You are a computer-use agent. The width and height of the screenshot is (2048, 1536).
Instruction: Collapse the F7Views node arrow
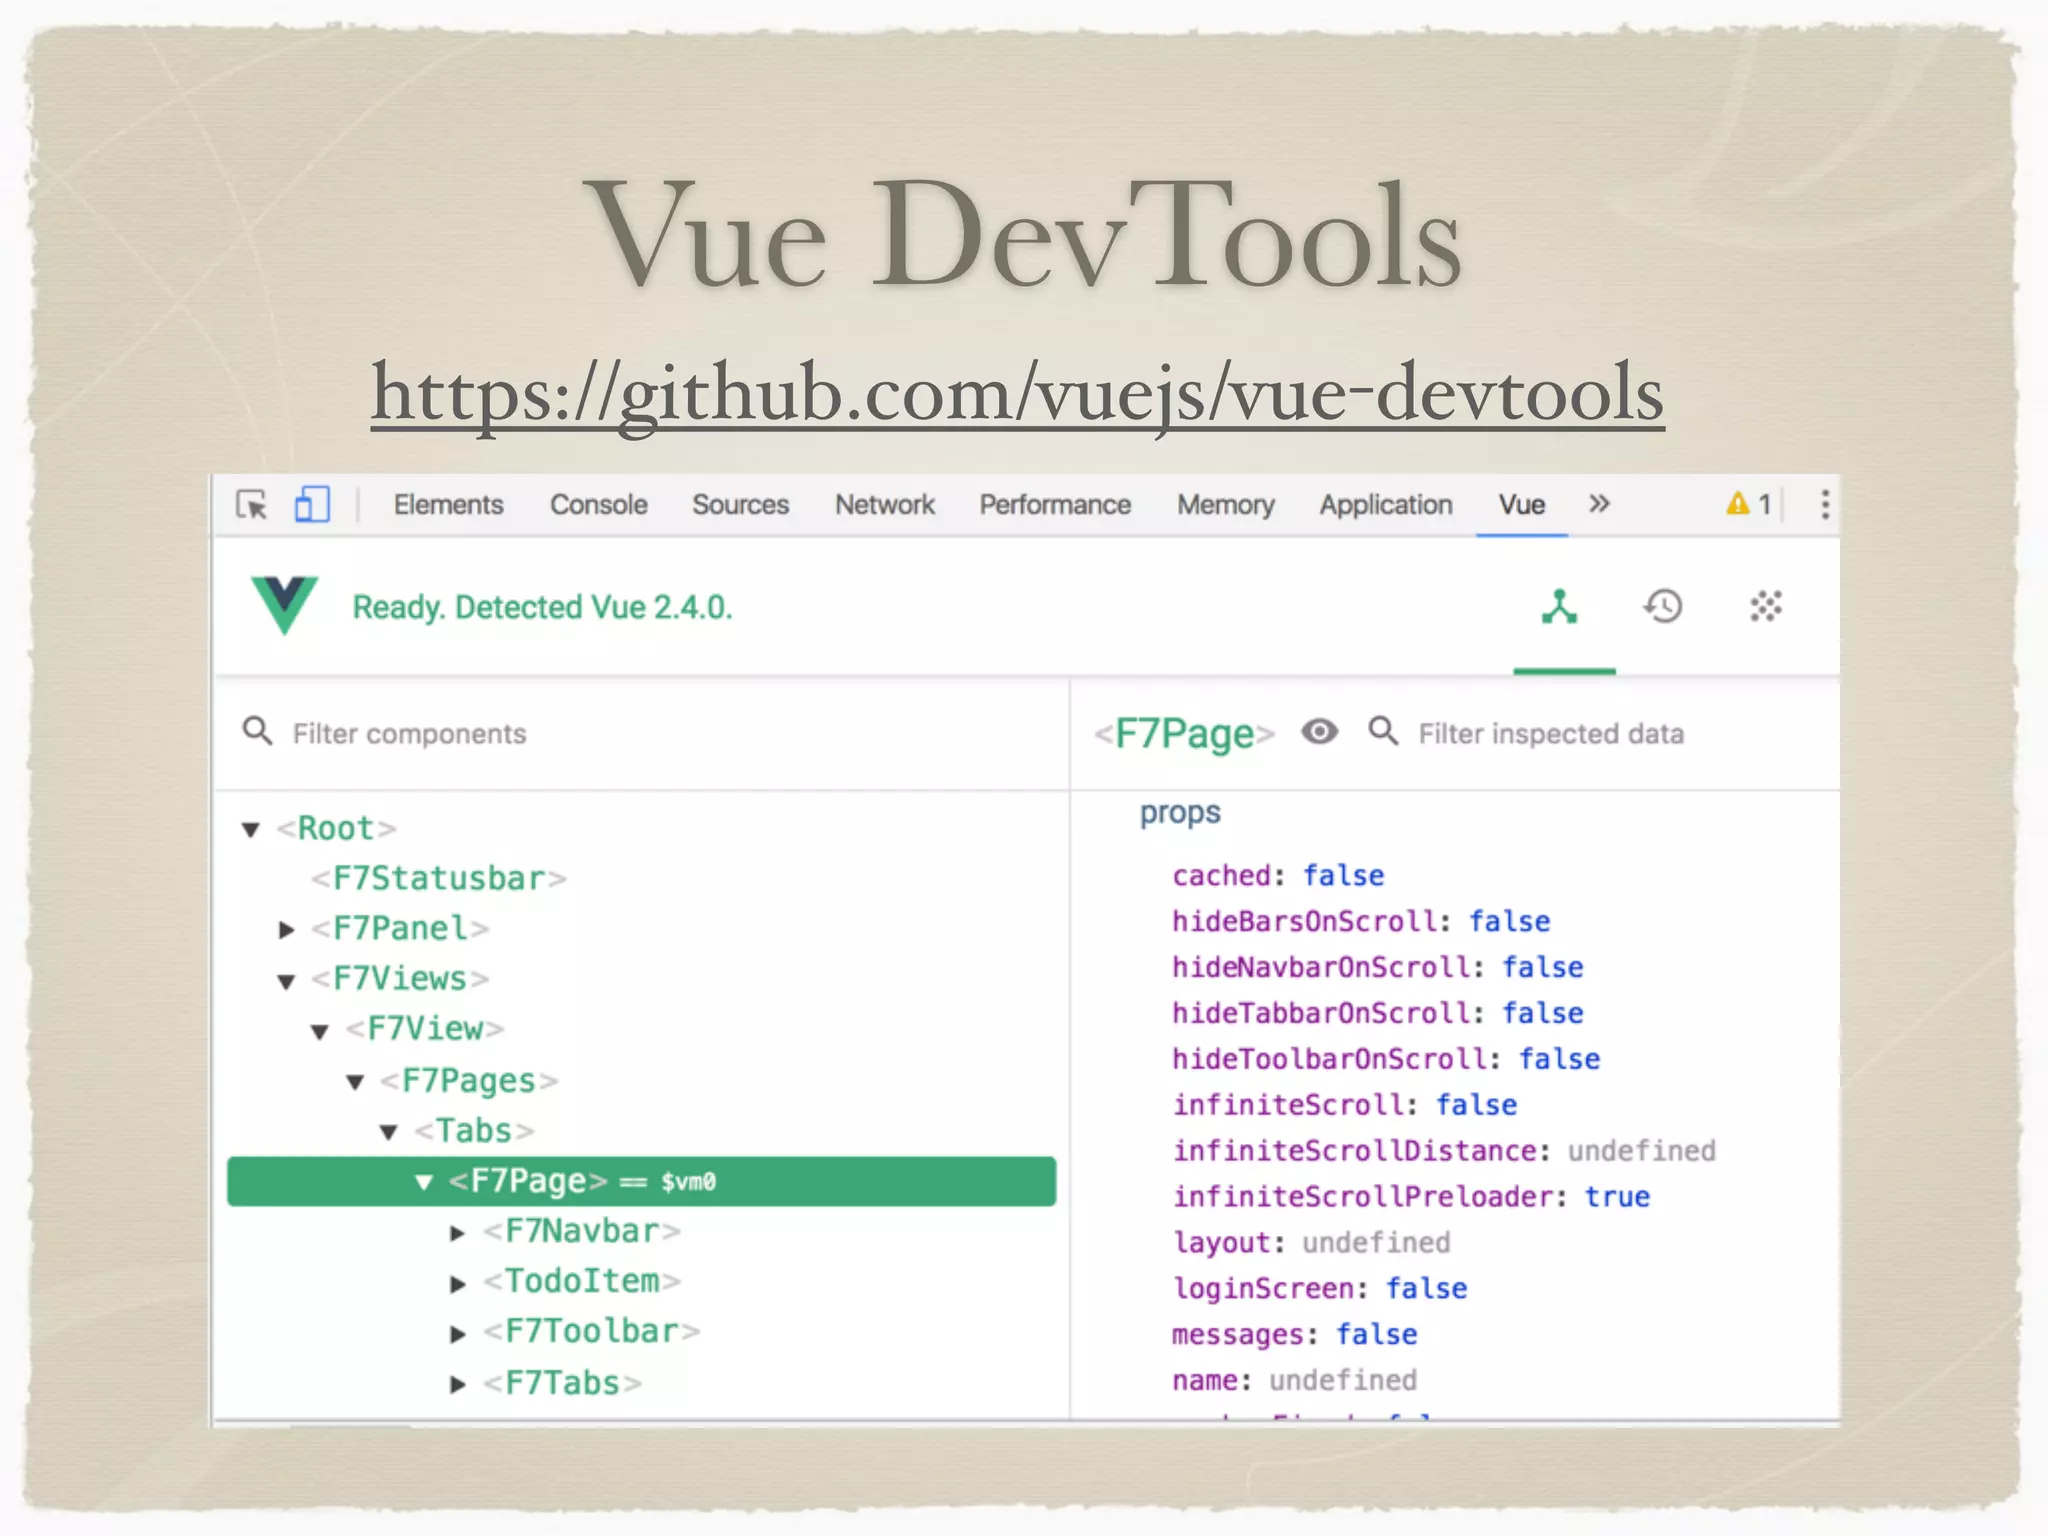tap(287, 981)
